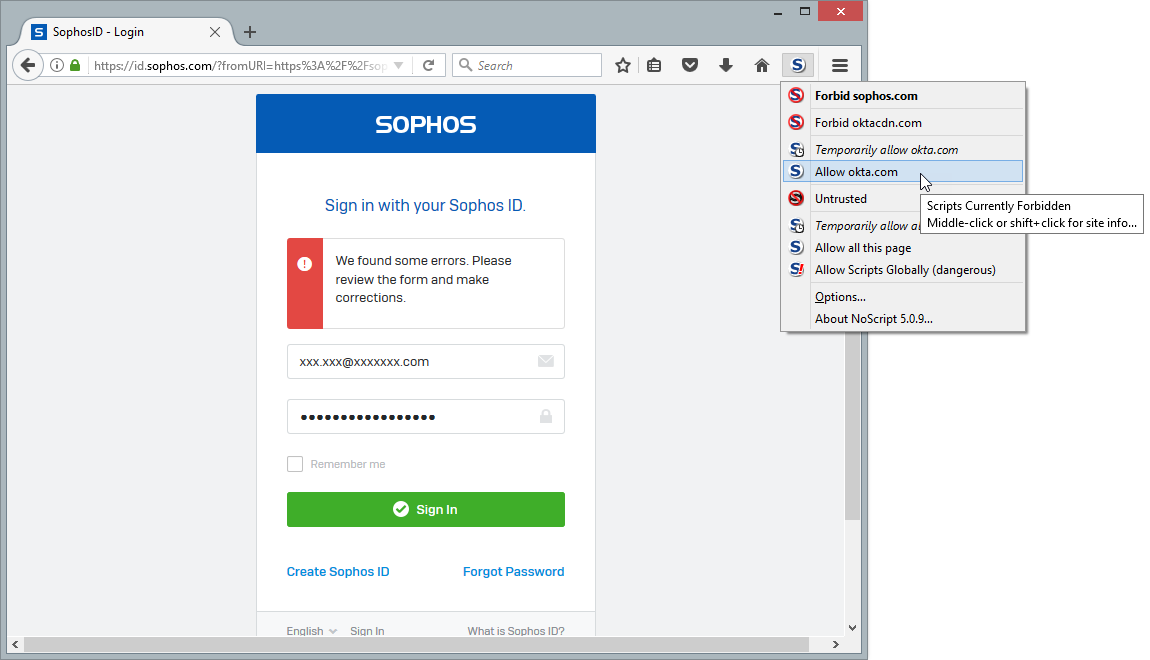This screenshot has height=660, width=1150.
Task: Click the horizontal scrollbar left arrow
Action: coord(15,645)
